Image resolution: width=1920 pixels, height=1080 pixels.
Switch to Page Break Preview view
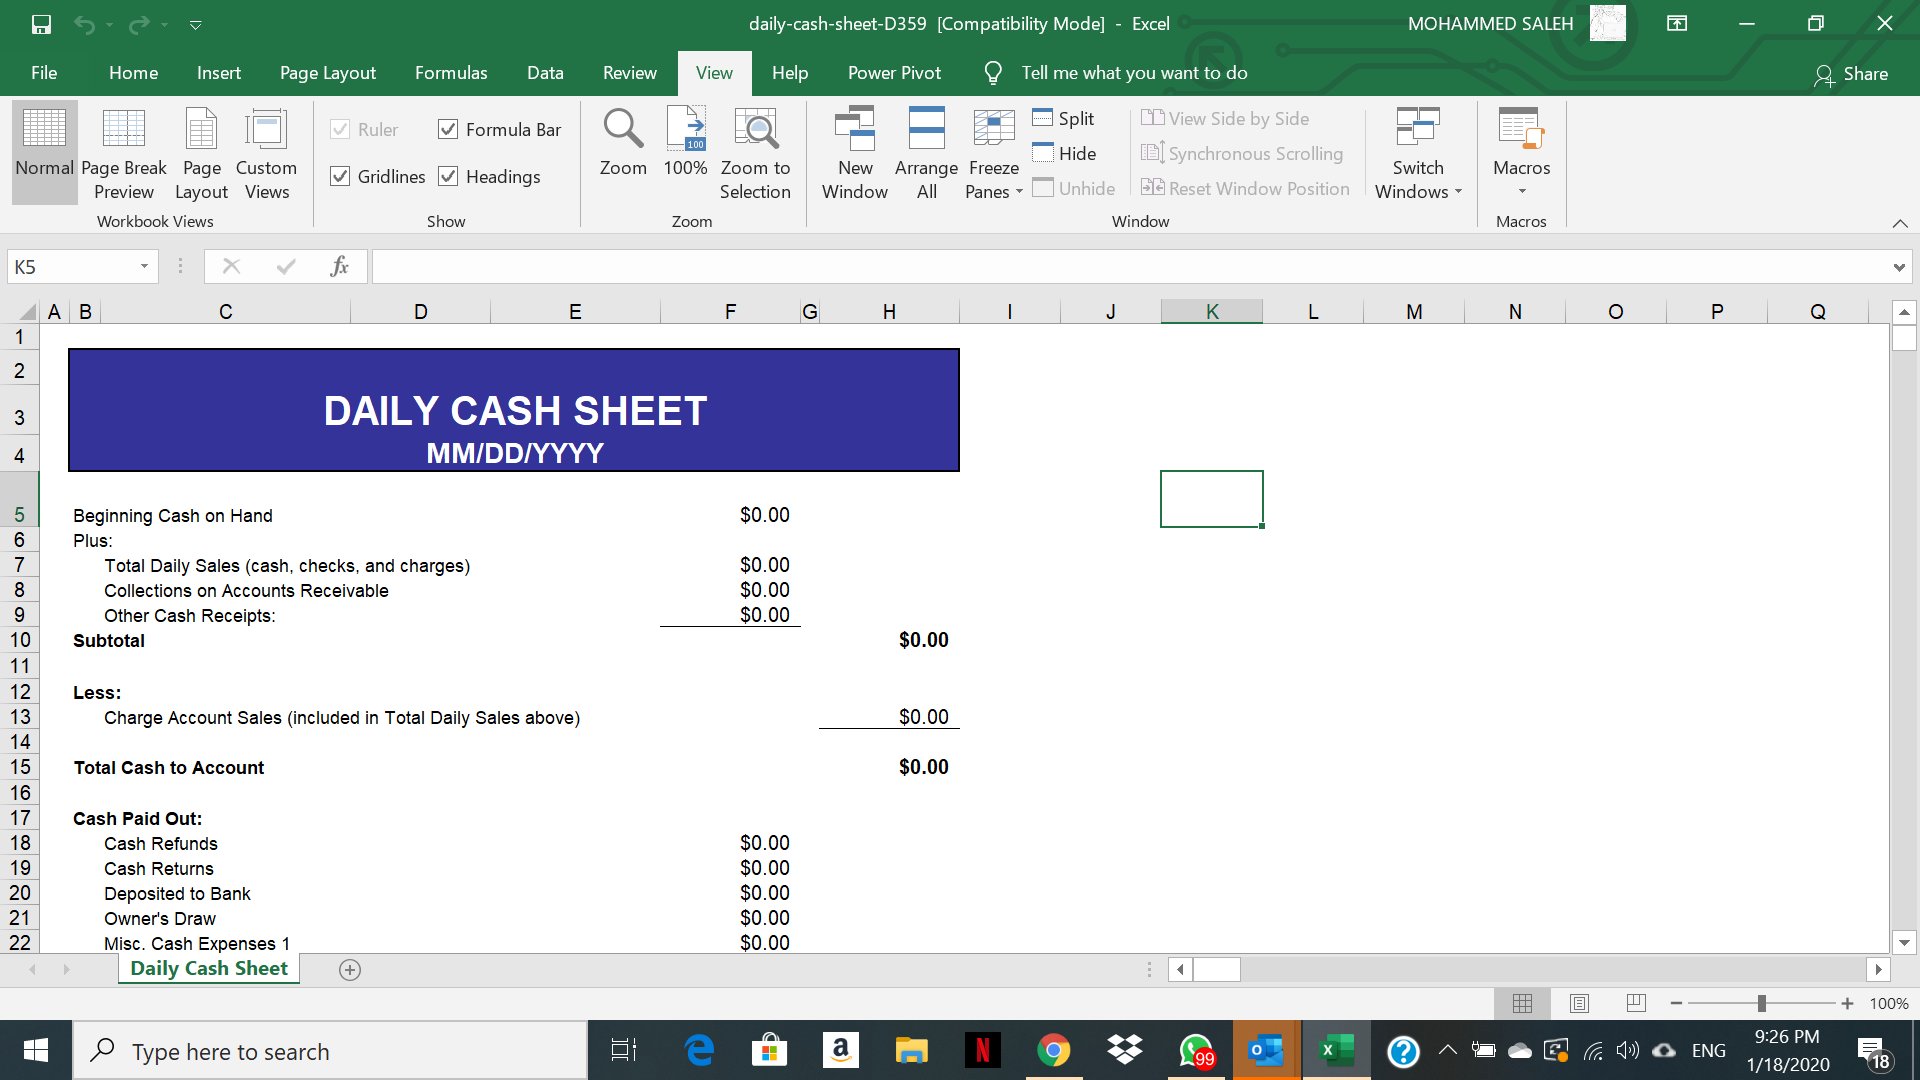124,152
